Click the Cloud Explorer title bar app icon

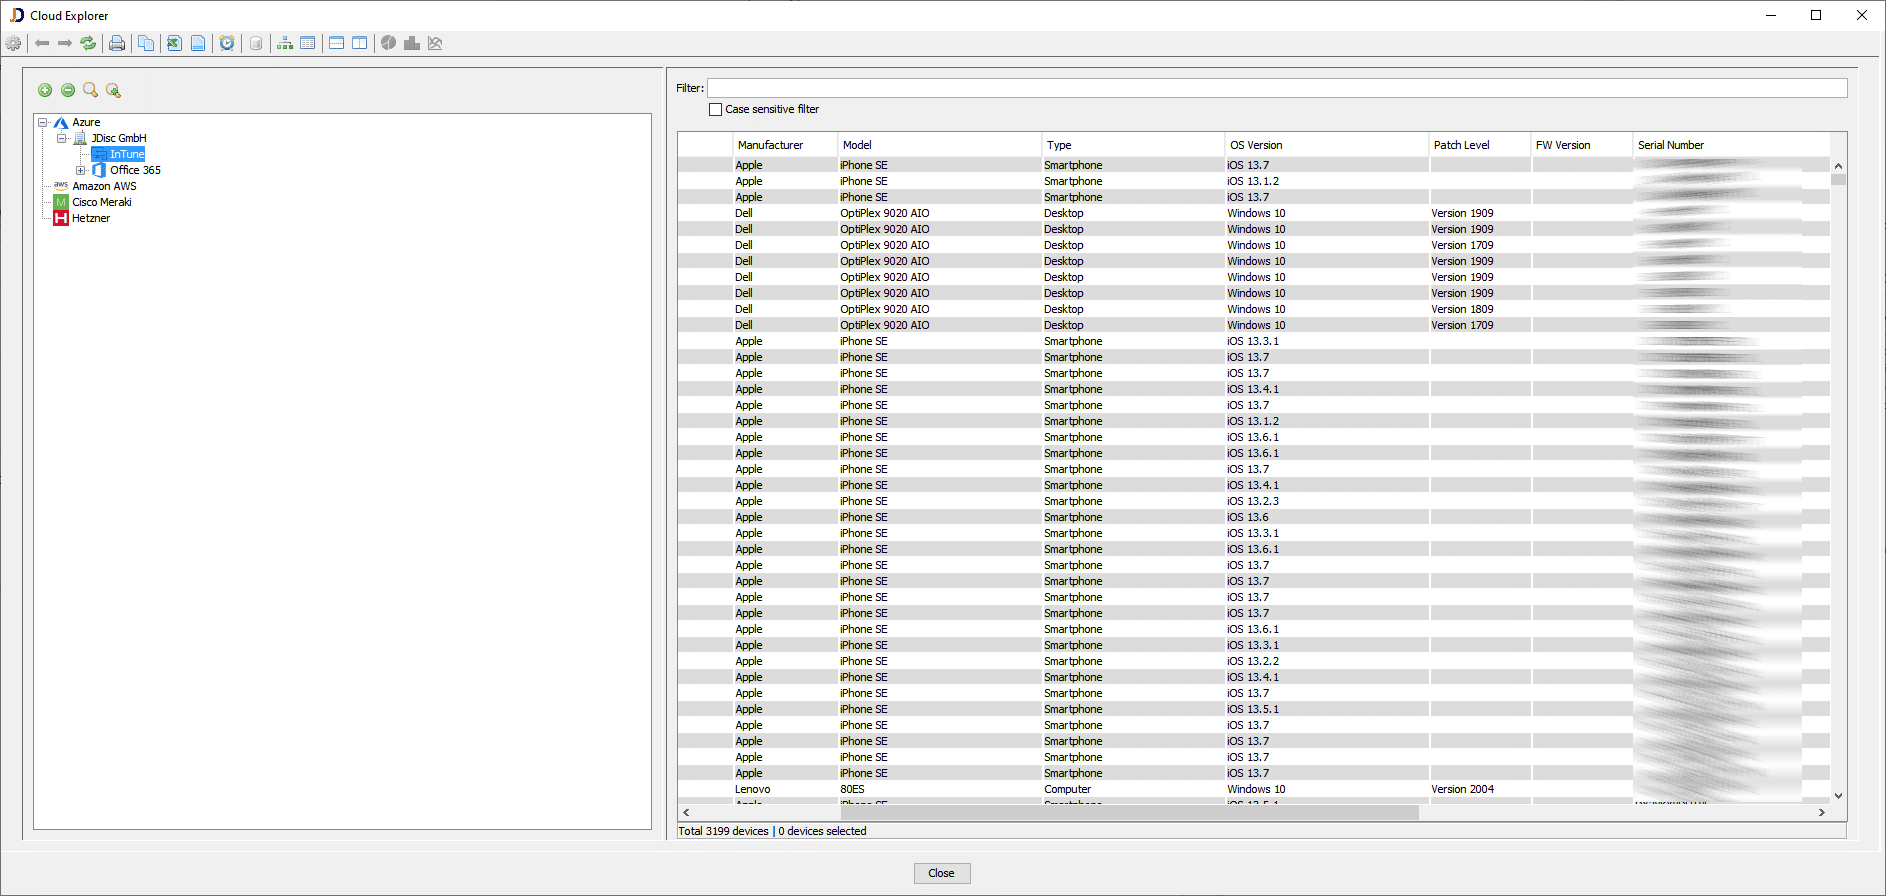point(17,15)
